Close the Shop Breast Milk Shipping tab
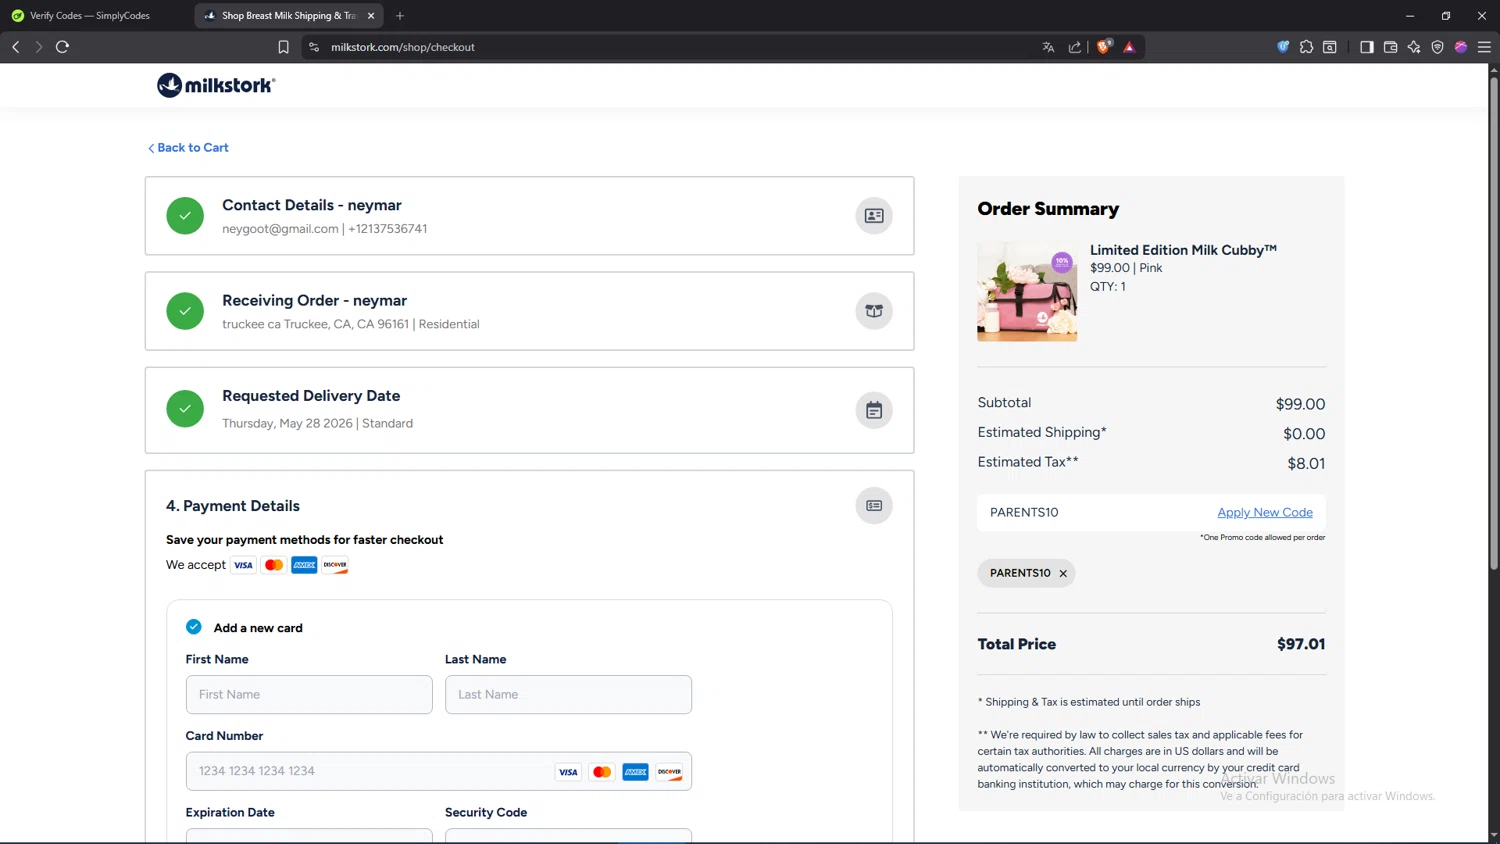This screenshot has width=1500, height=844. (371, 16)
